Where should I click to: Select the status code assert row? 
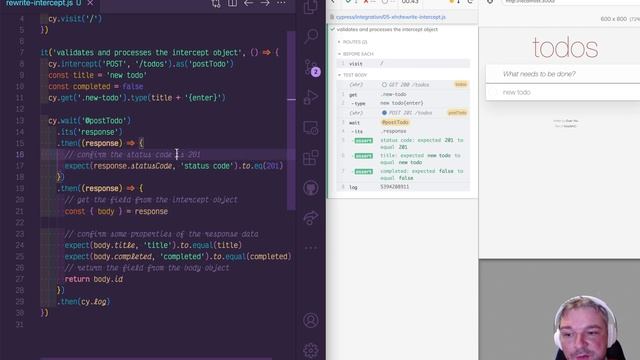[x=403, y=144]
